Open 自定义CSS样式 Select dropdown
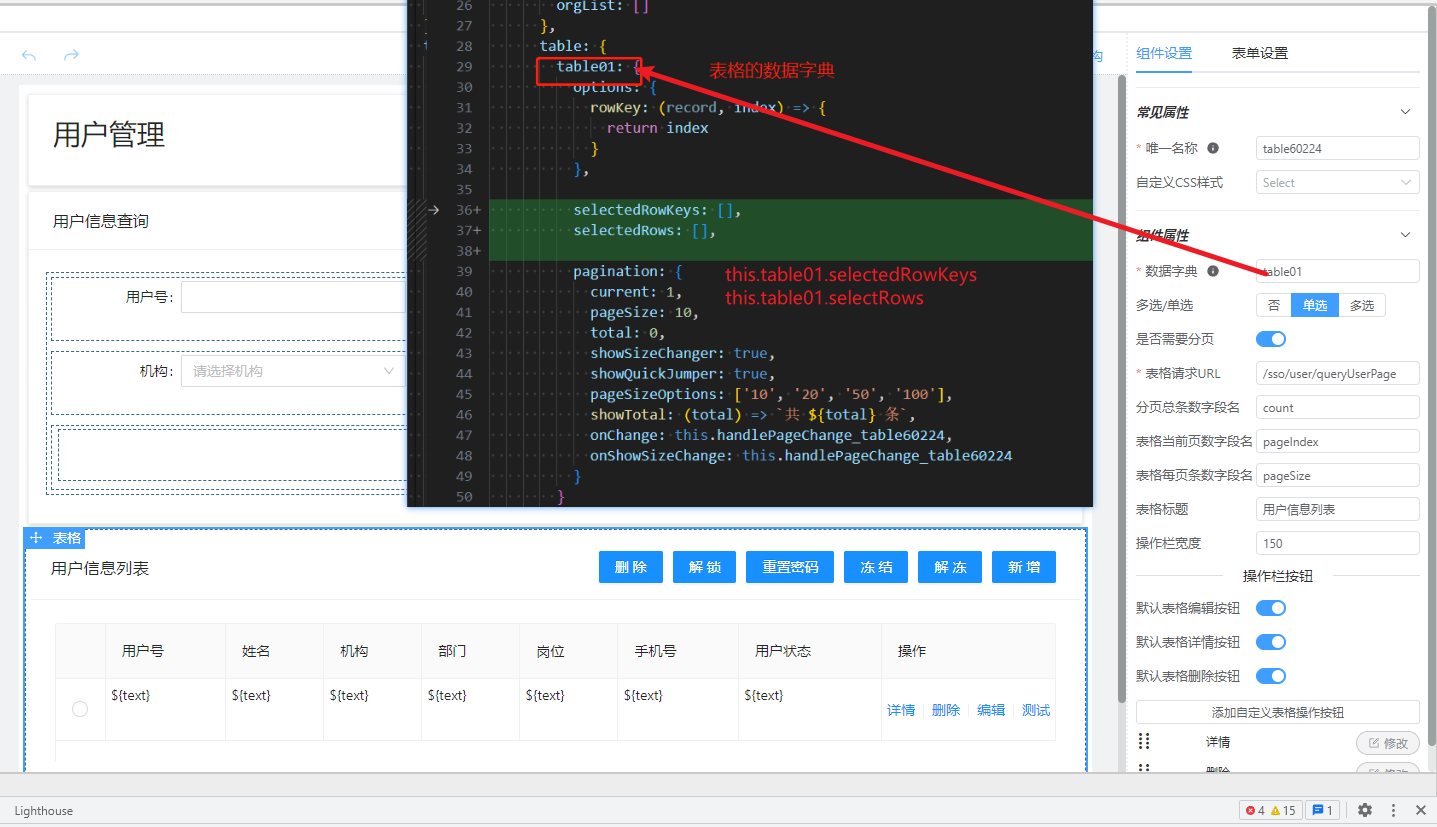The height and width of the screenshot is (827, 1437). [x=1338, y=182]
